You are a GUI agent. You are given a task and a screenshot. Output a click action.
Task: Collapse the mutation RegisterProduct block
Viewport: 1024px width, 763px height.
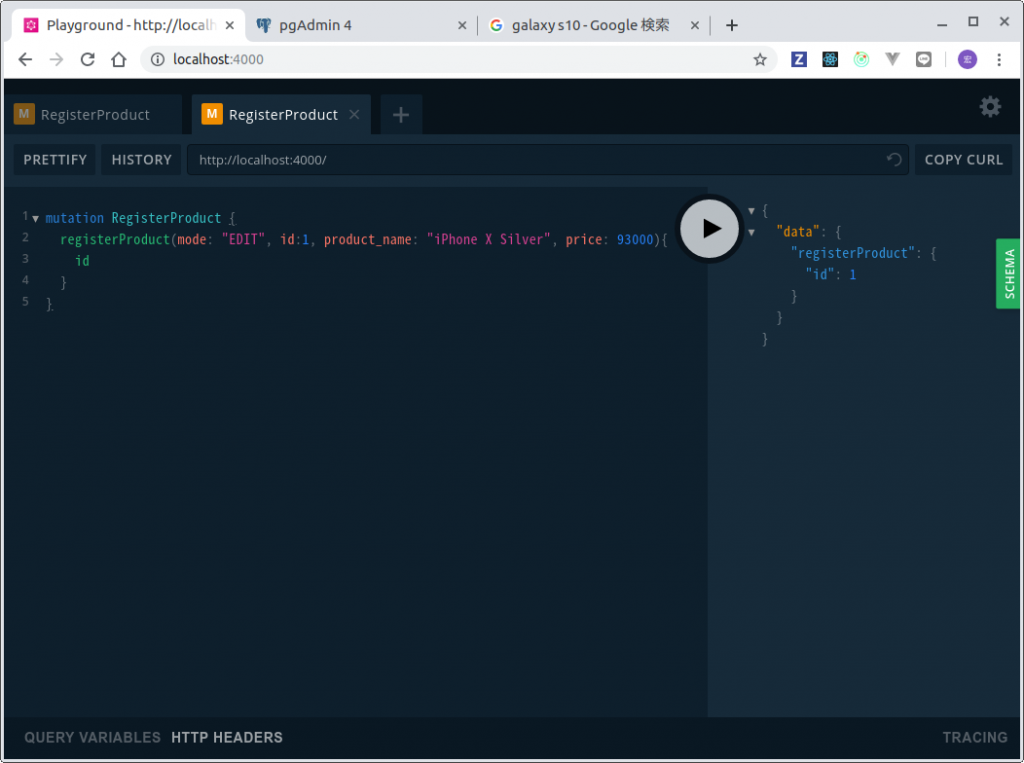tap(36, 218)
